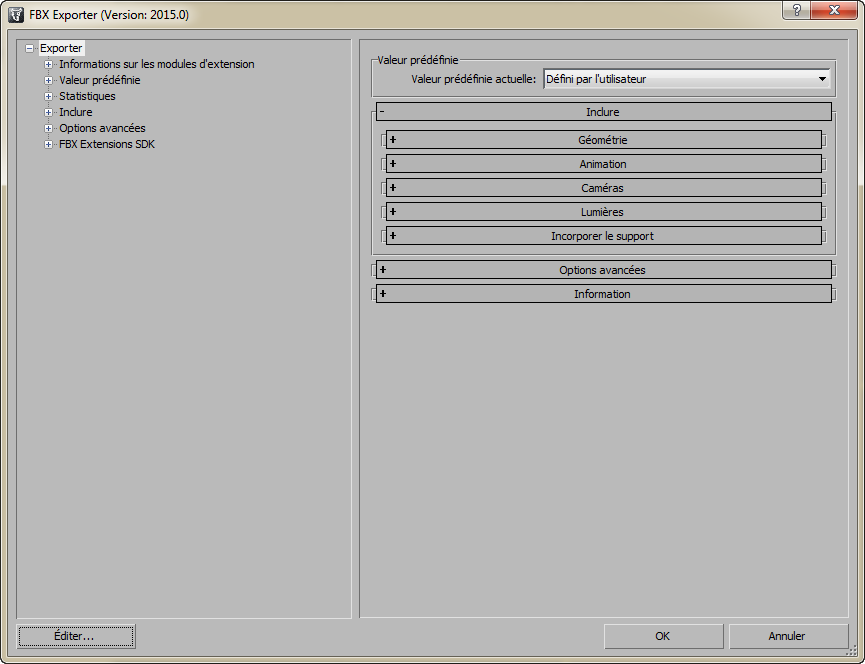865x664 pixels.
Task: Click the FBX Exporter title bar icon
Action: pos(16,14)
